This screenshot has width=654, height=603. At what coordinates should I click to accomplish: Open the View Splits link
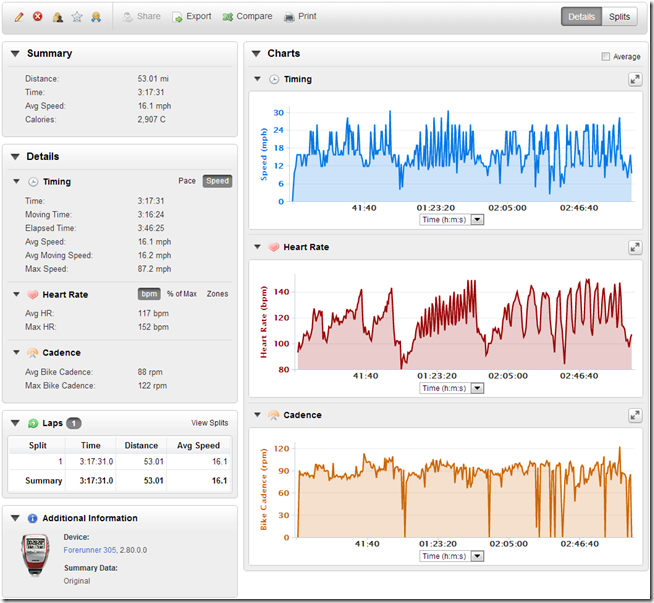click(209, 423)
